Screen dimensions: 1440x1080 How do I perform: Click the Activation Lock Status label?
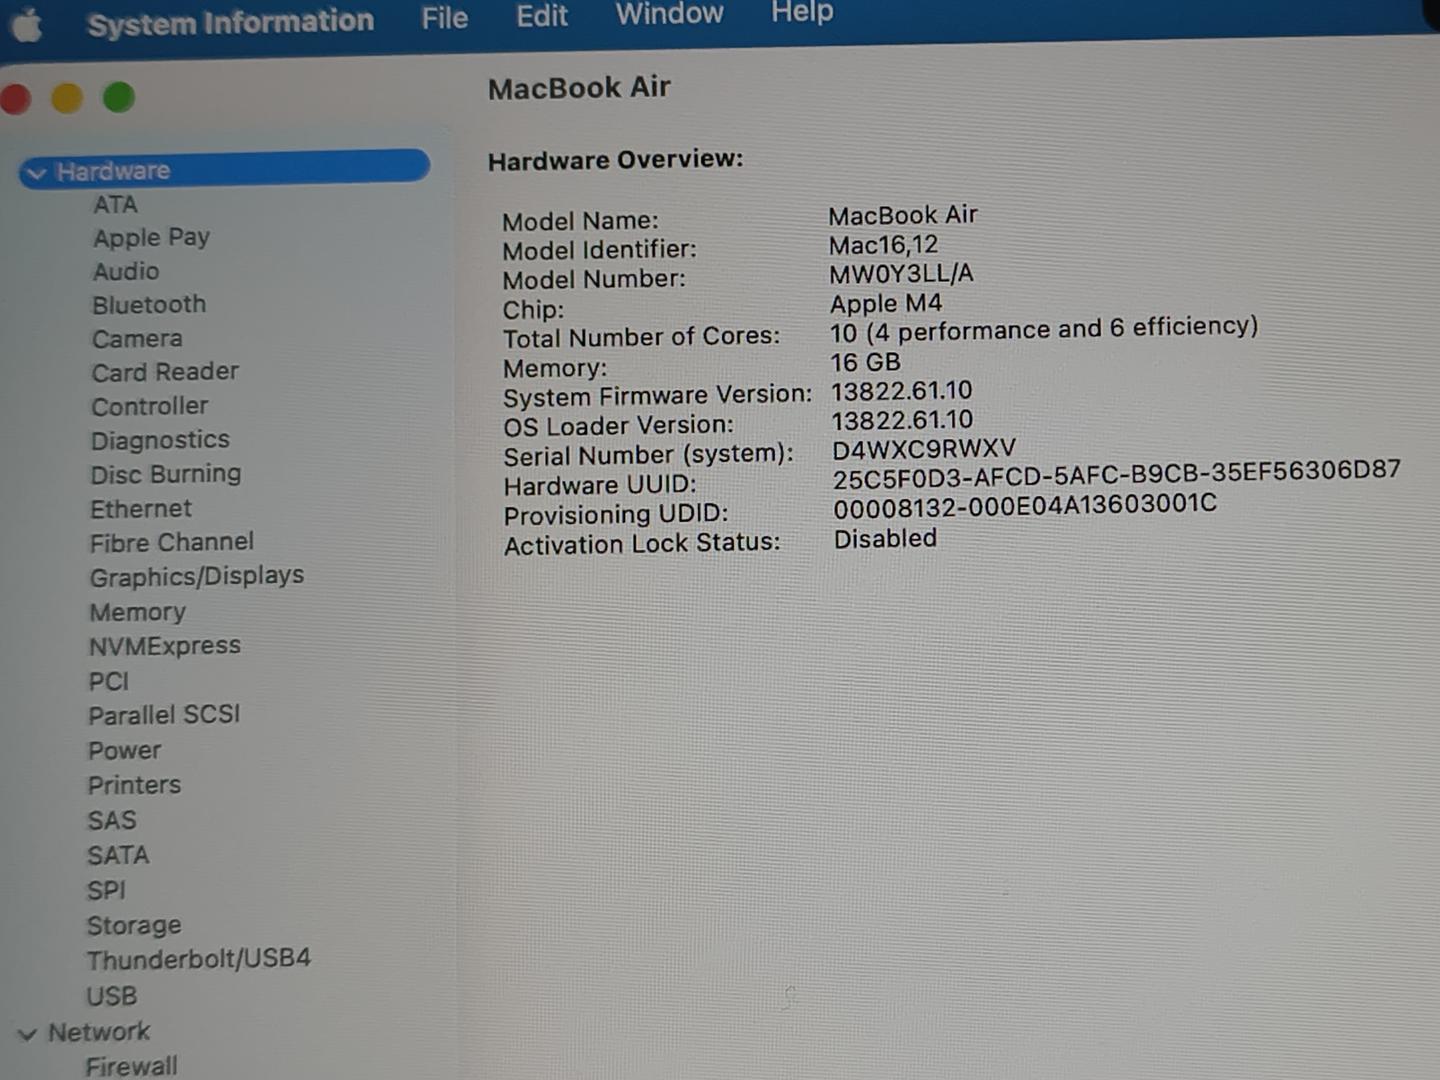pos(642,544)
